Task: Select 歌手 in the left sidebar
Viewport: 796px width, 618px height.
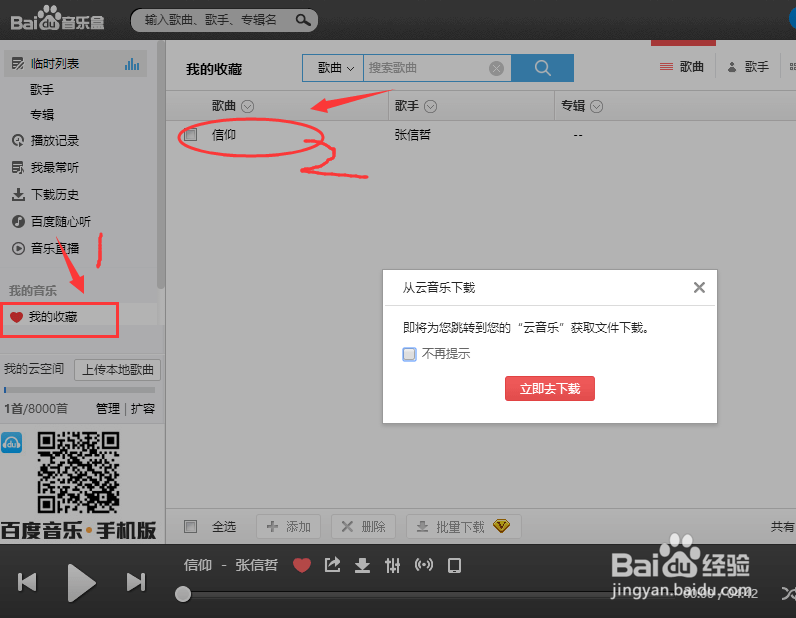Action: coord(42,89)
